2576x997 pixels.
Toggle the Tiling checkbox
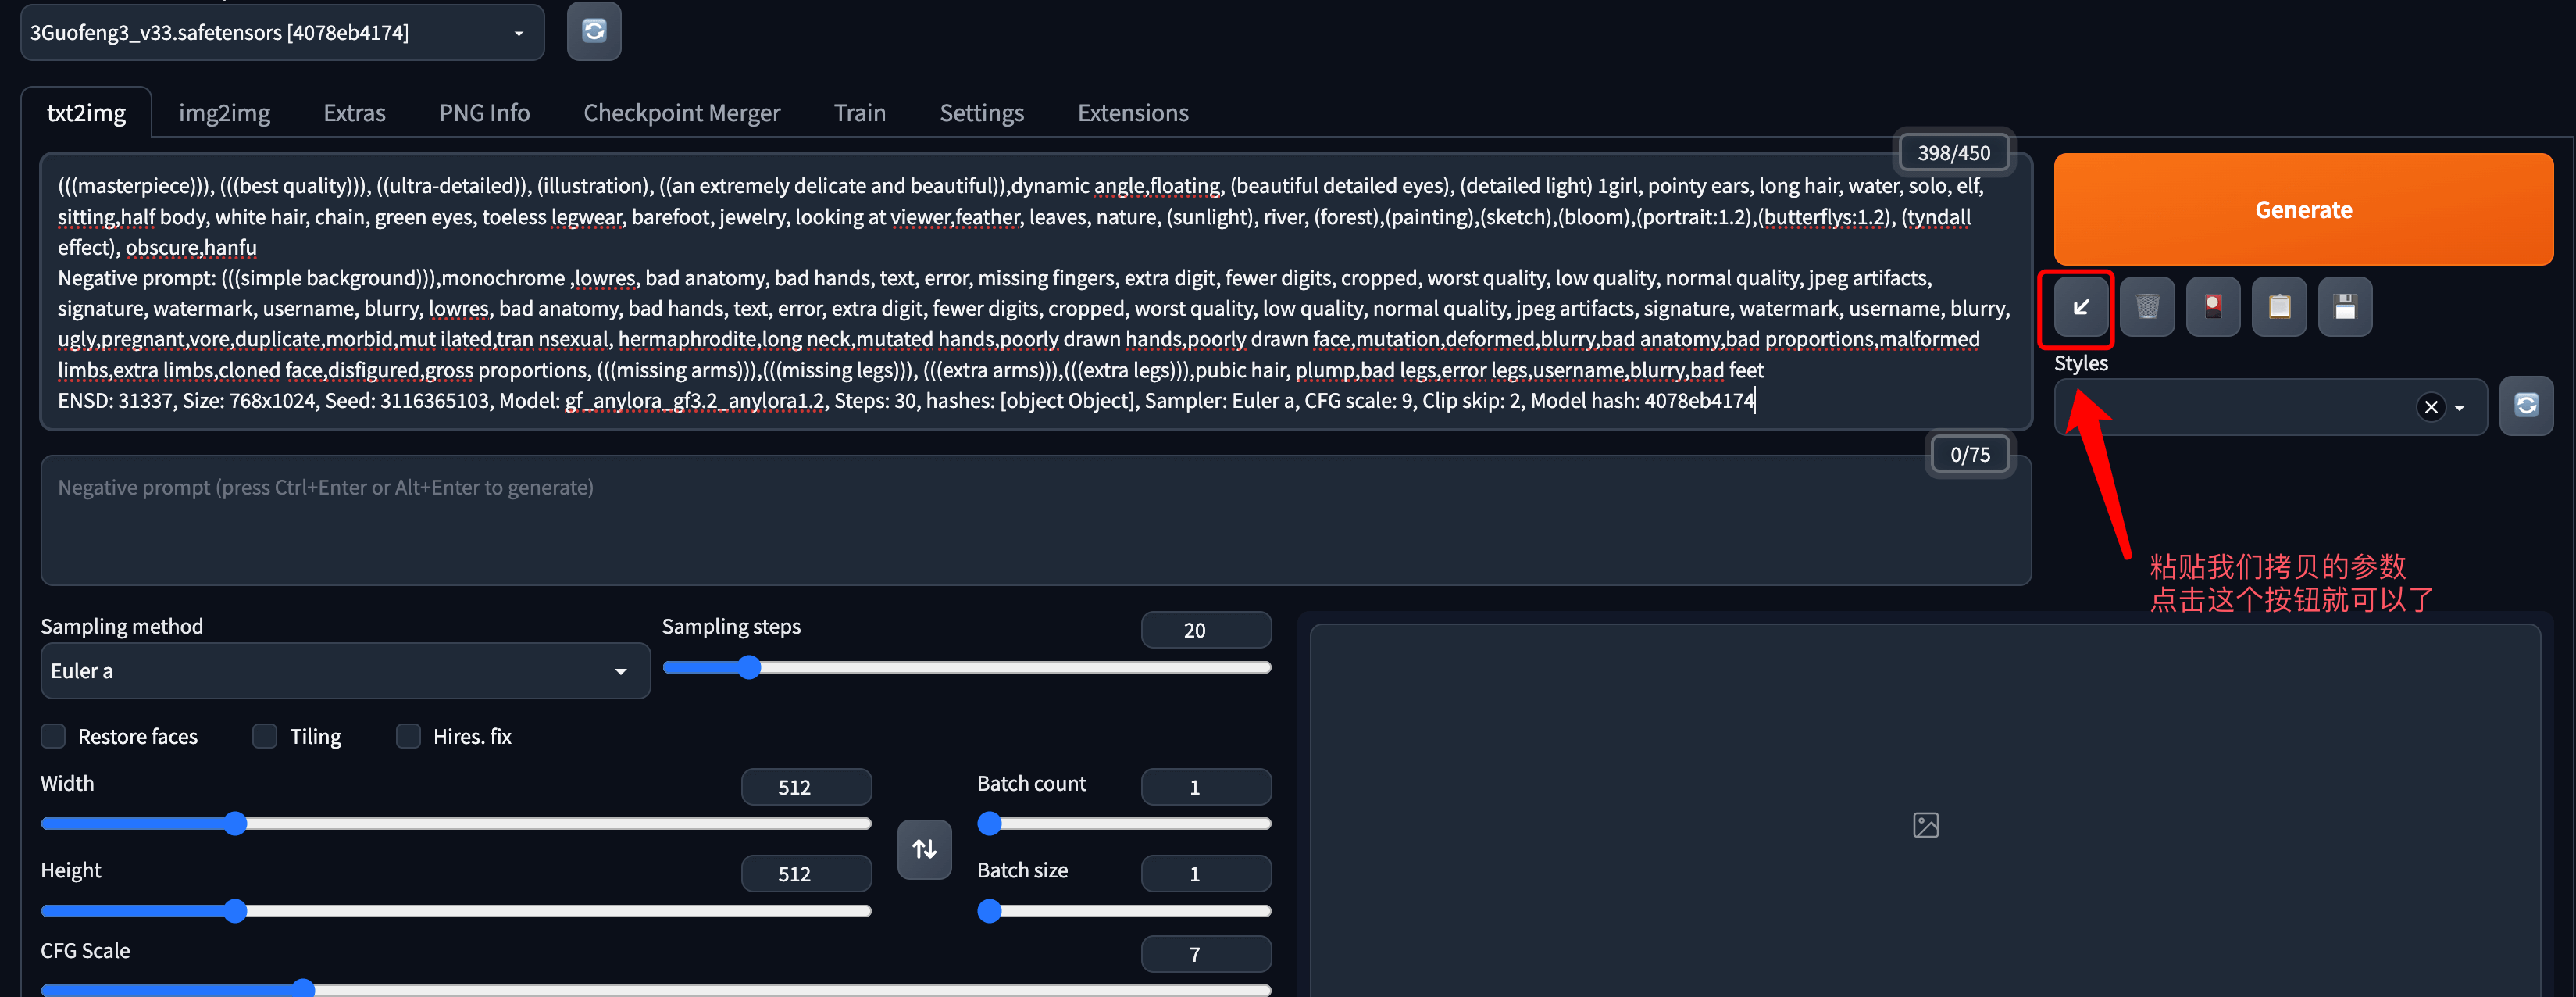coord(265,736)
